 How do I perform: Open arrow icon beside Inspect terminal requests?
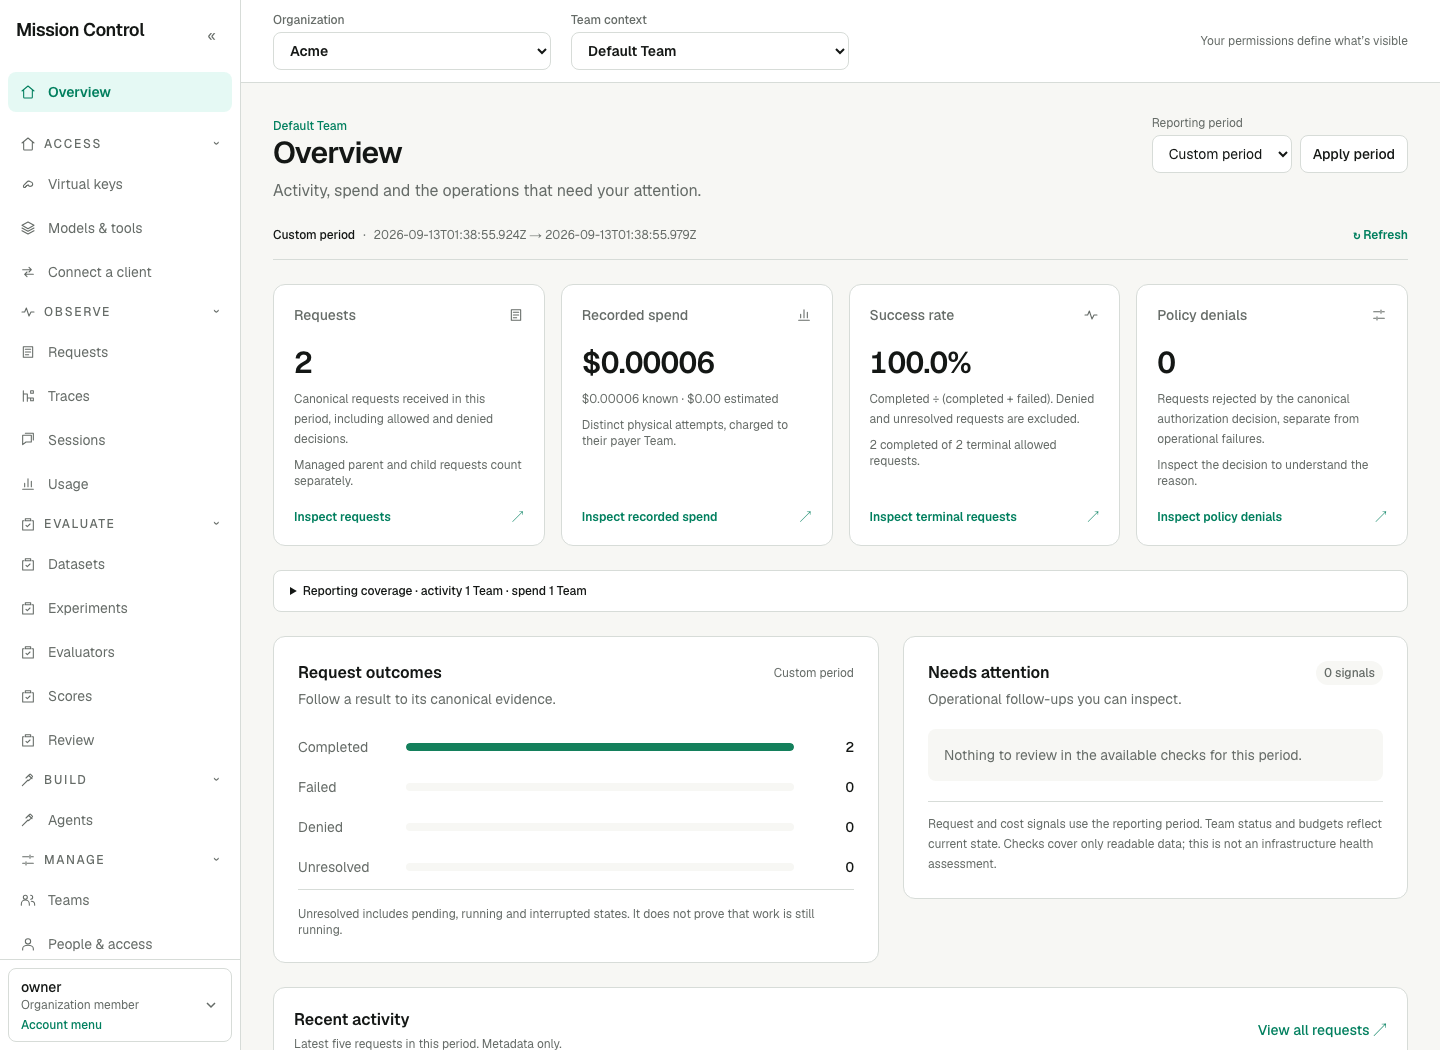tap(1093, 516)
